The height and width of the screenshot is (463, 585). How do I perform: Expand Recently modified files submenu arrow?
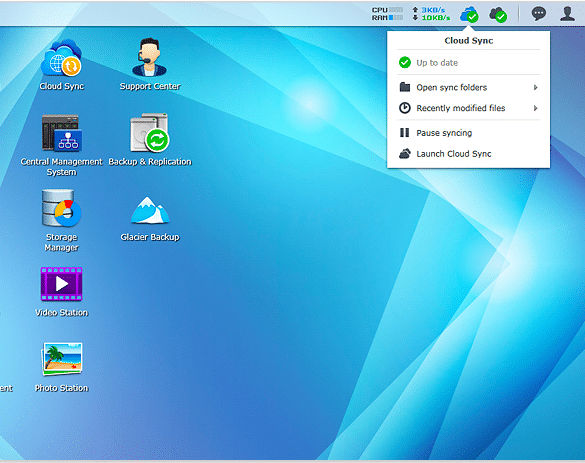click(535, 108)
